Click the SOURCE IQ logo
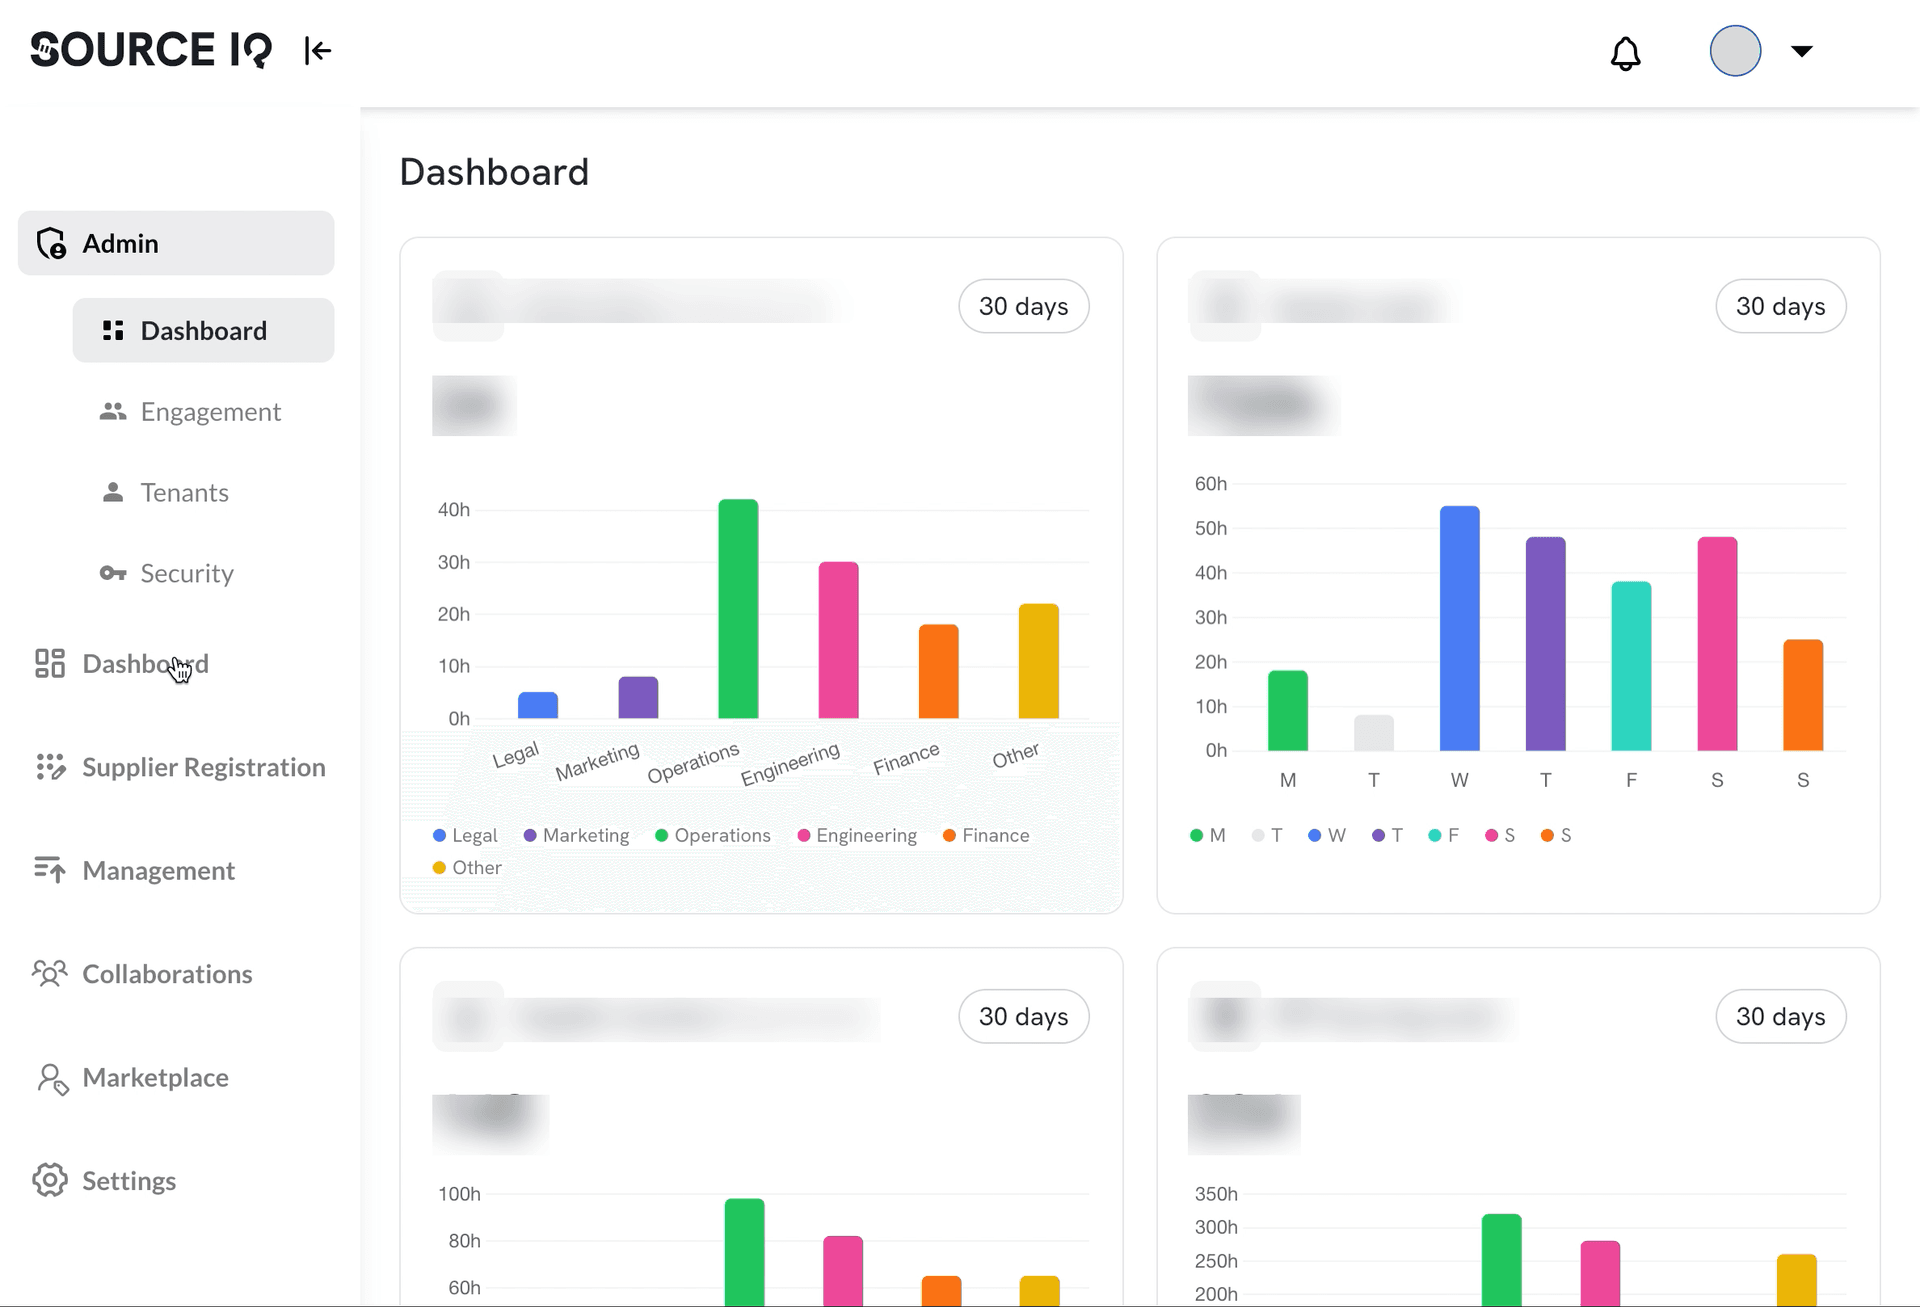The width and height of the screenshot is (1920, 1307). [151, 50]
